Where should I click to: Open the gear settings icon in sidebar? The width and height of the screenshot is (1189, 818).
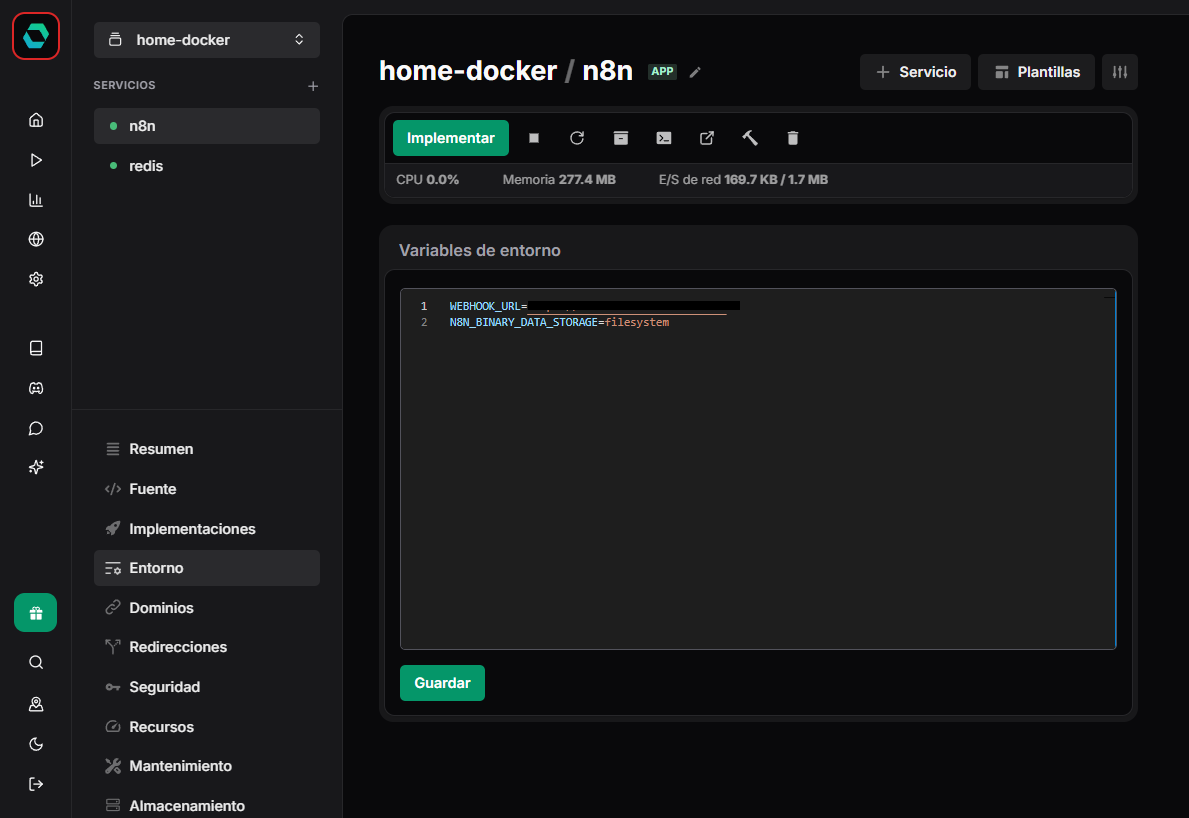pyautogui.click(x=36, y=279)
